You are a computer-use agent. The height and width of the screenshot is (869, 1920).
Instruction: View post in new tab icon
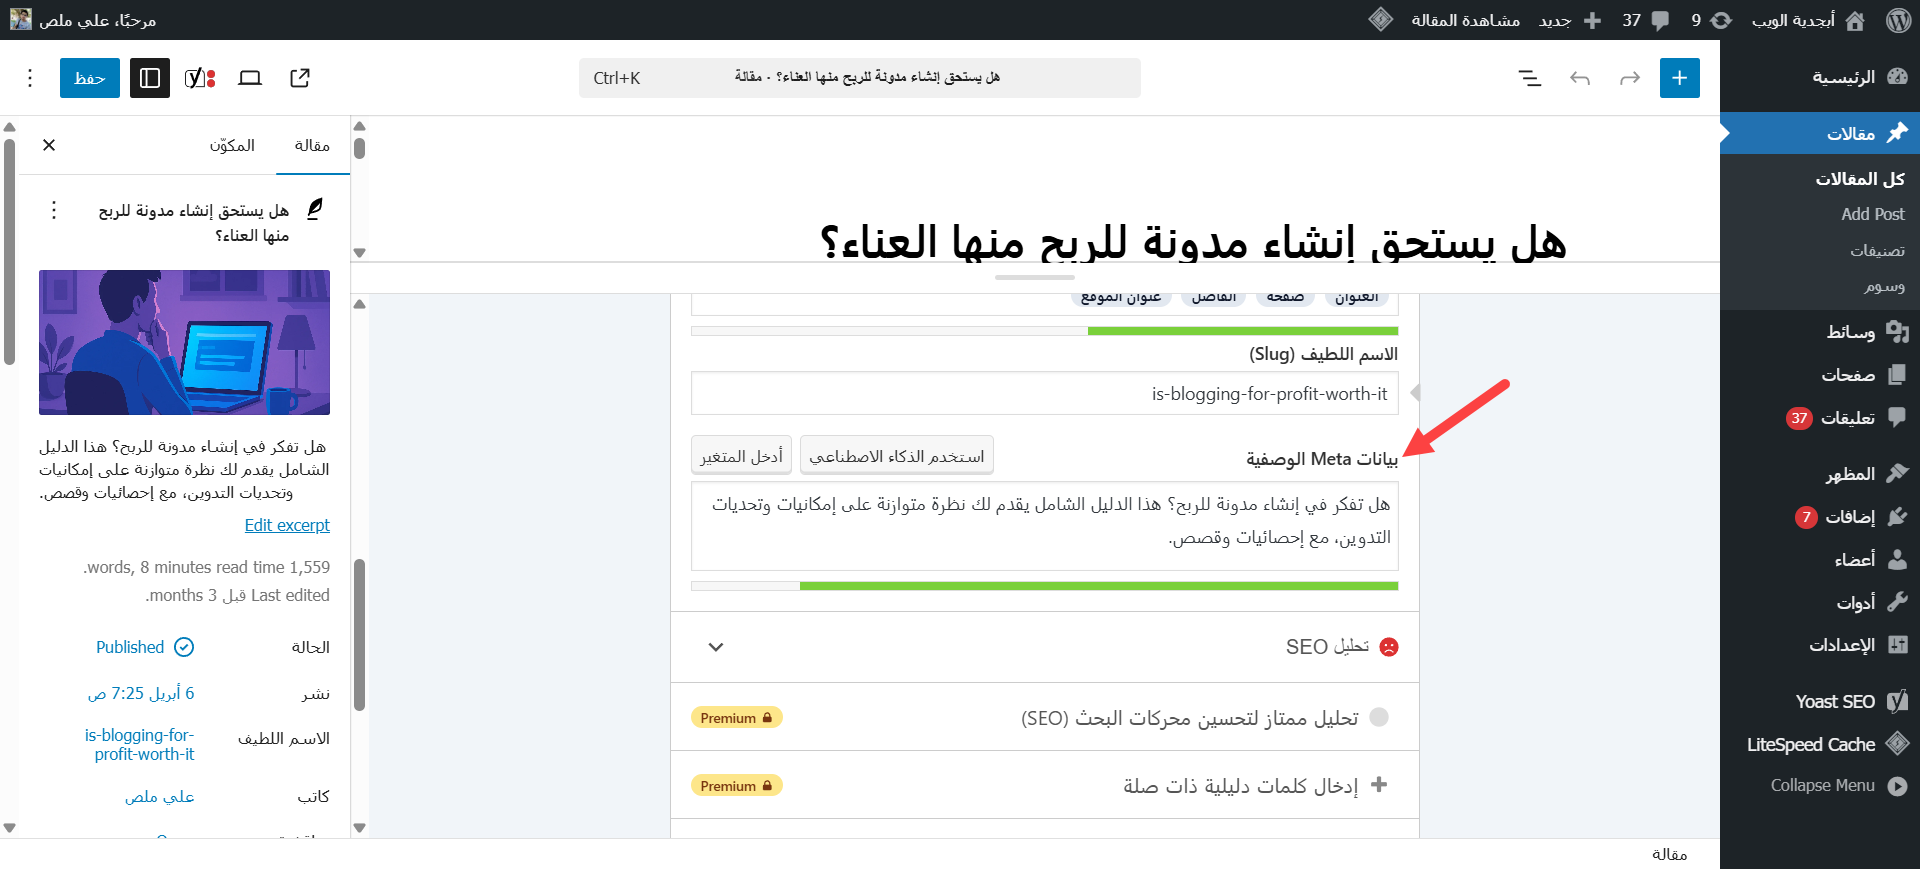(x=300, y=78)
